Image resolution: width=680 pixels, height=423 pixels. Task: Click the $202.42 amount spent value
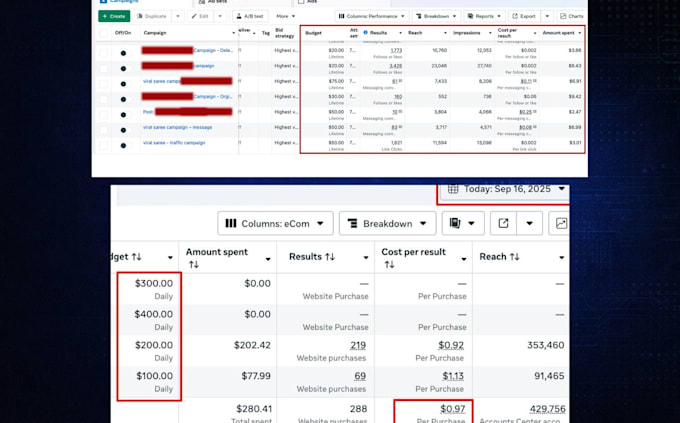(x=252, y=345)
